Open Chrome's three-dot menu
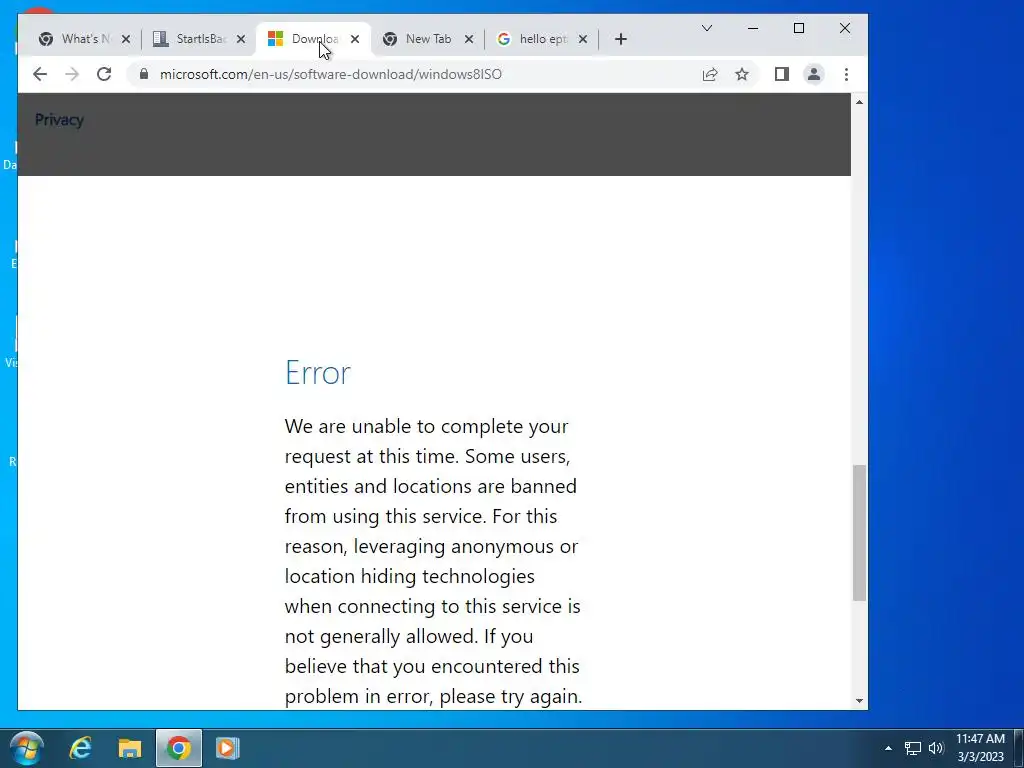This screenshot has width=1024, height=768. tap(846, 74)
